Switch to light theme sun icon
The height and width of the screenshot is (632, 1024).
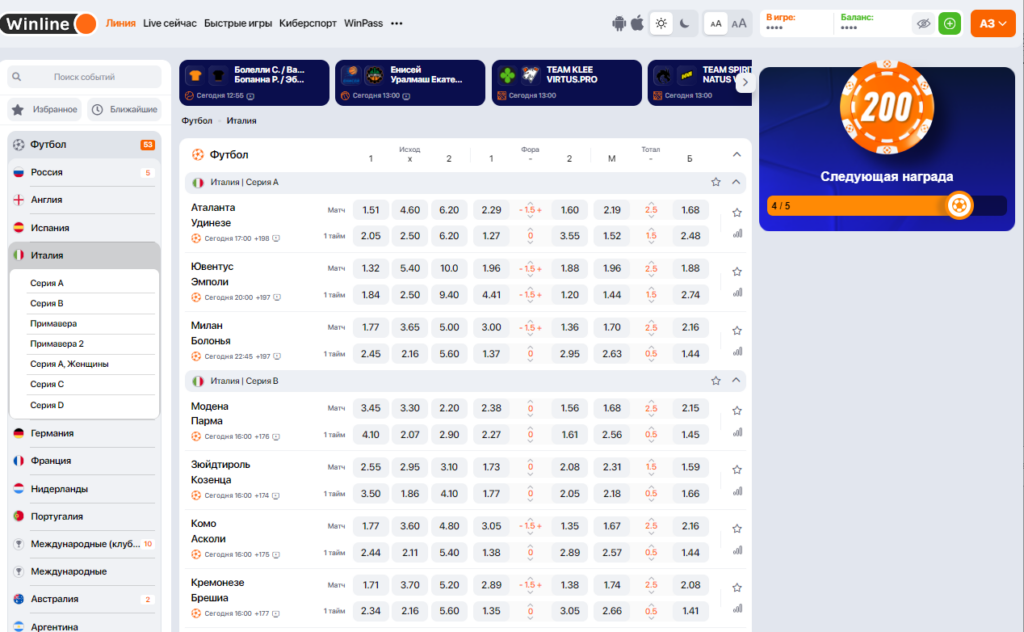(x=662, y=24)
